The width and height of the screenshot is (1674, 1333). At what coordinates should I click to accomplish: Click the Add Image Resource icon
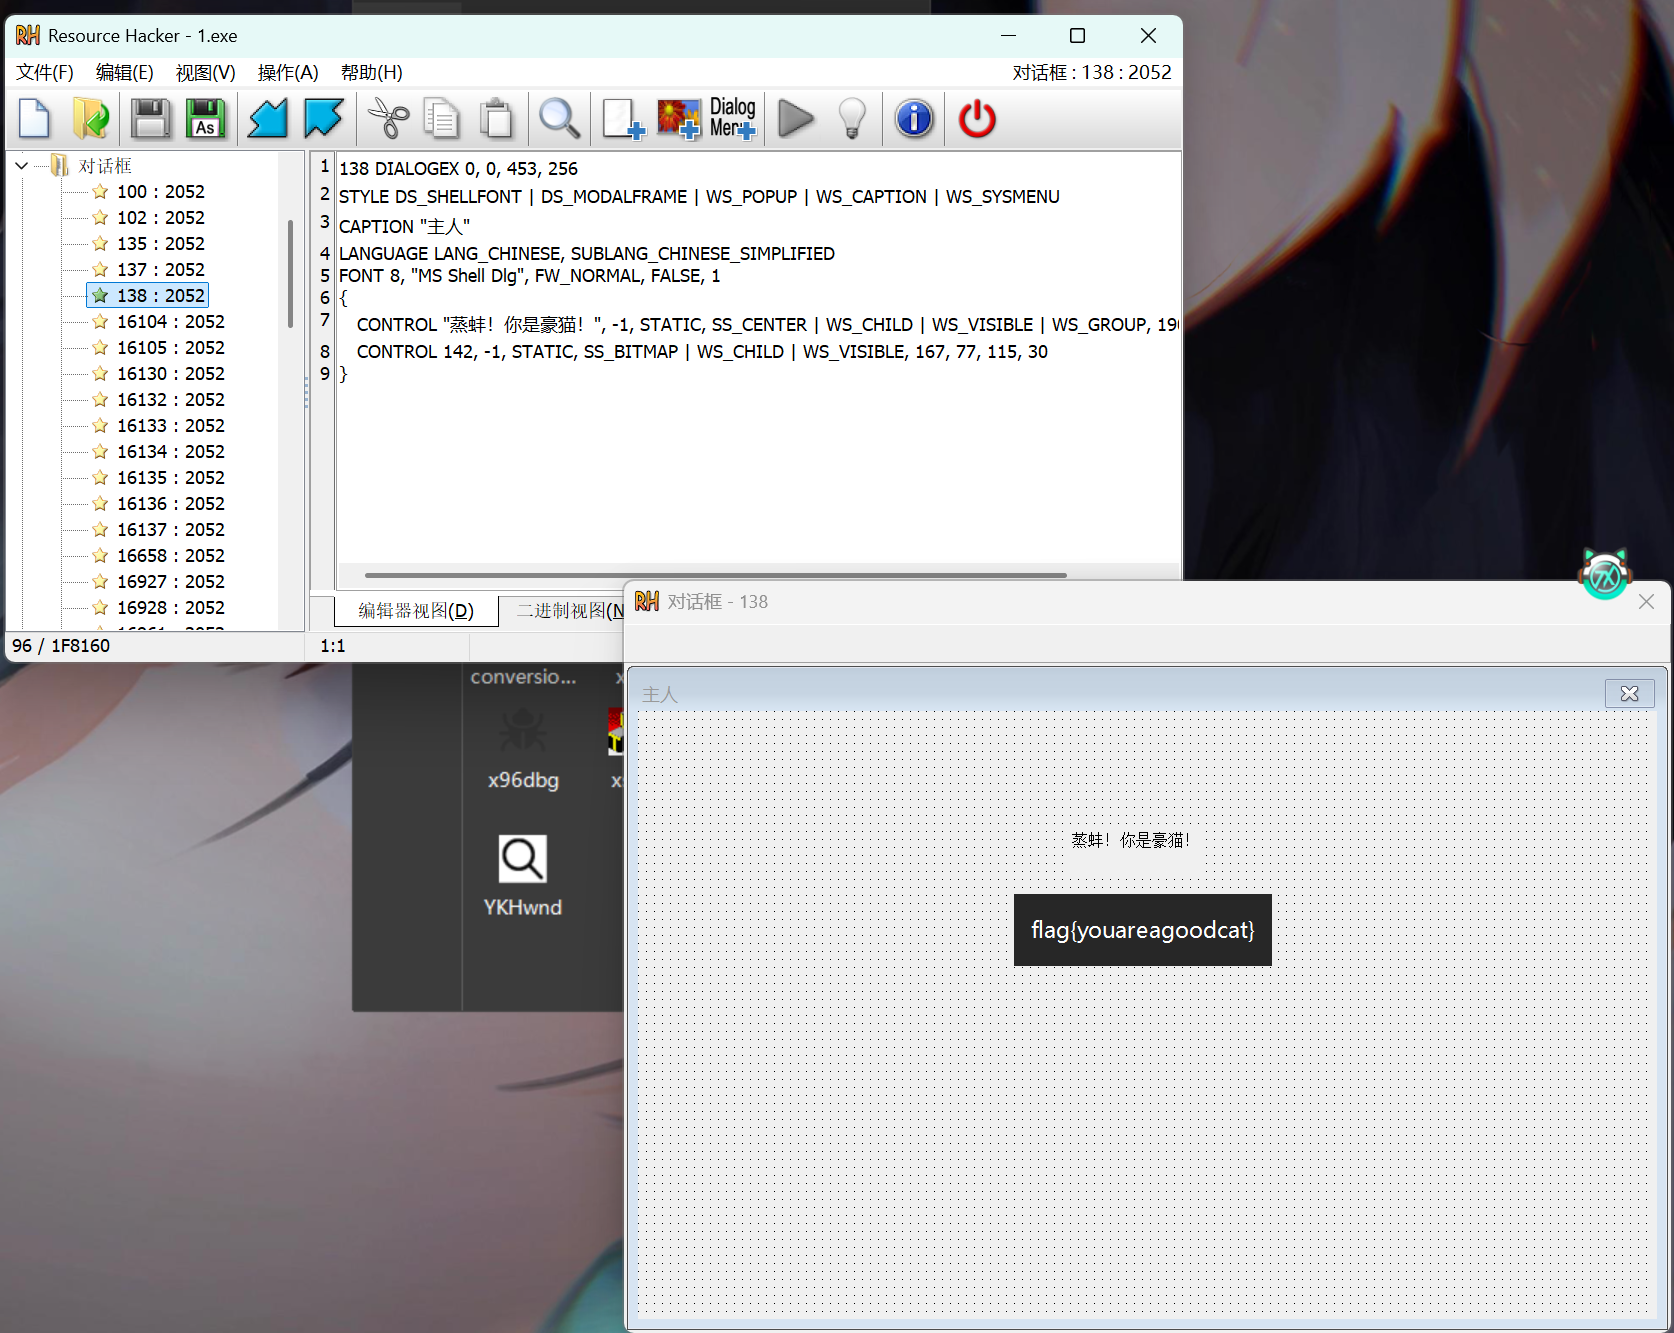[x=678, y=119]
